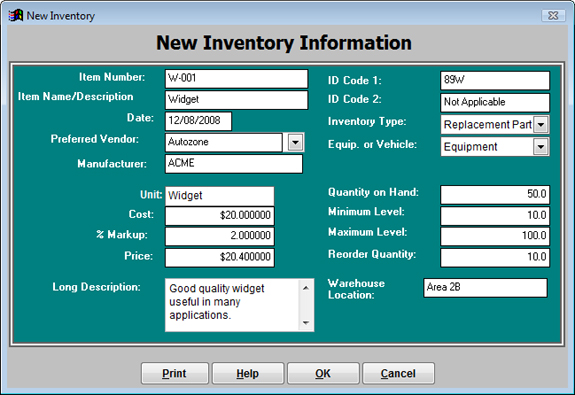Click the "Inventory Type:" label

367,121
